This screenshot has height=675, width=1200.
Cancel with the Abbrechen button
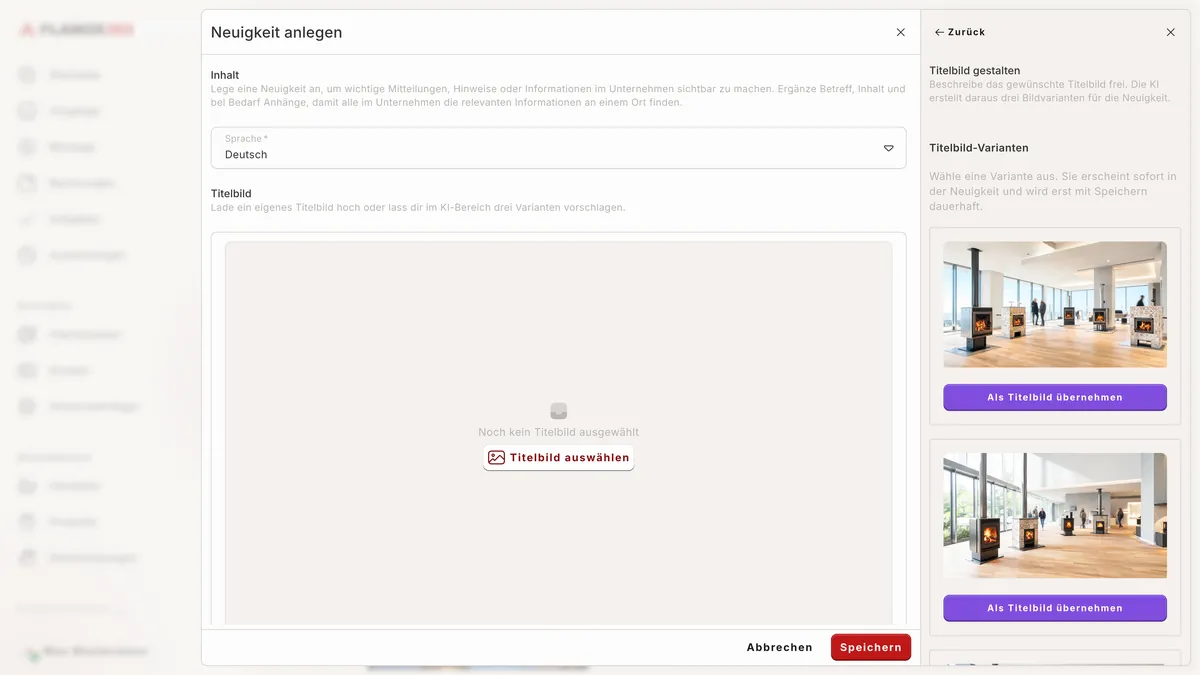779,647
